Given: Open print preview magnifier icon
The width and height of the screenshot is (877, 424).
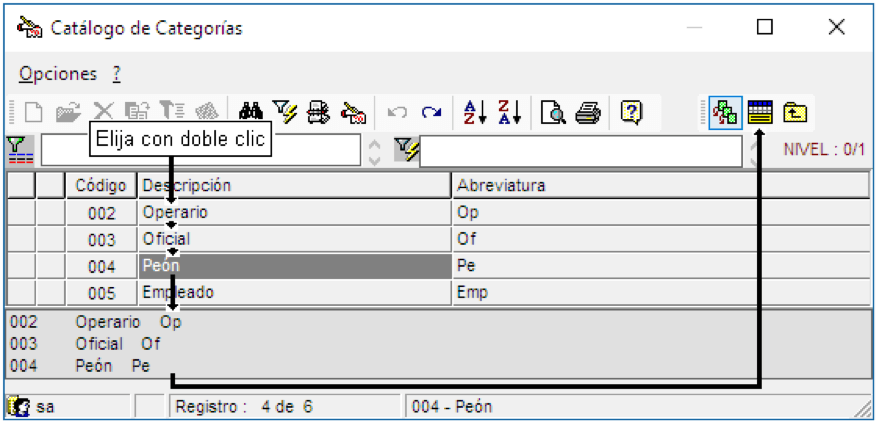Looking at the screenshot, I should tap(553, 112).
